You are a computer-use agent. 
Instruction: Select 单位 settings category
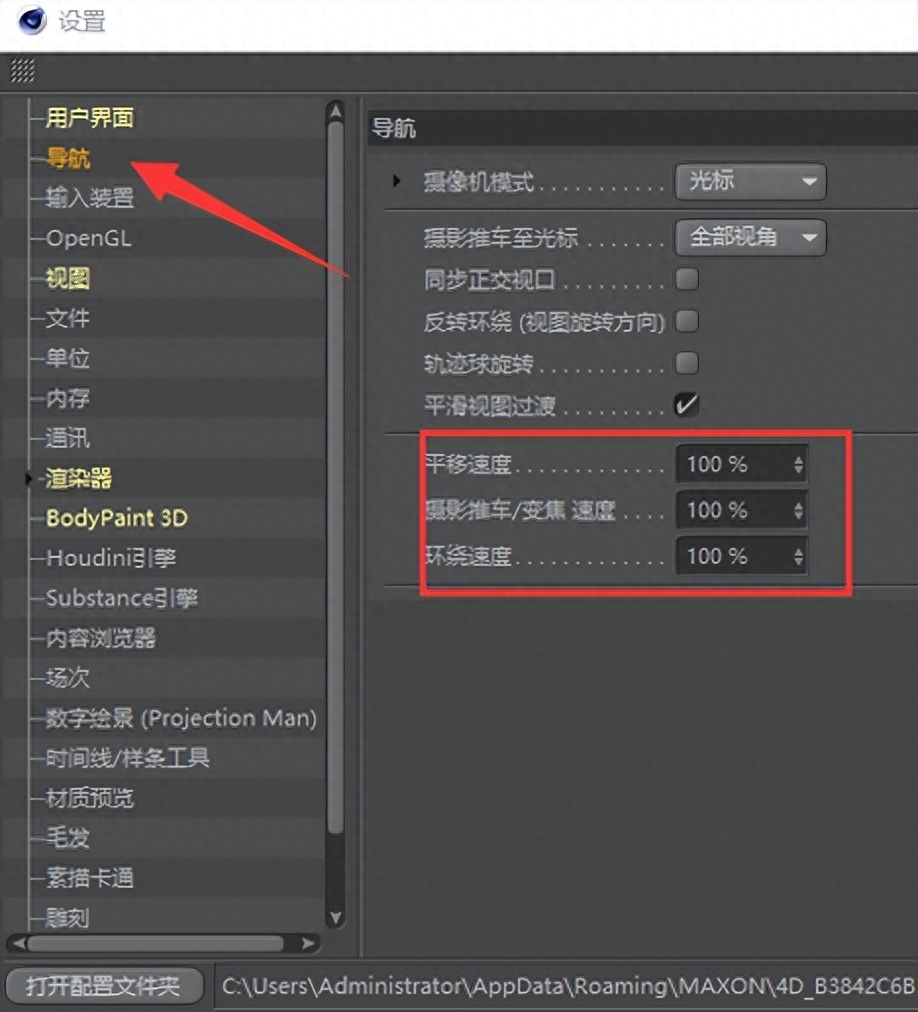[x=67, y=358]
